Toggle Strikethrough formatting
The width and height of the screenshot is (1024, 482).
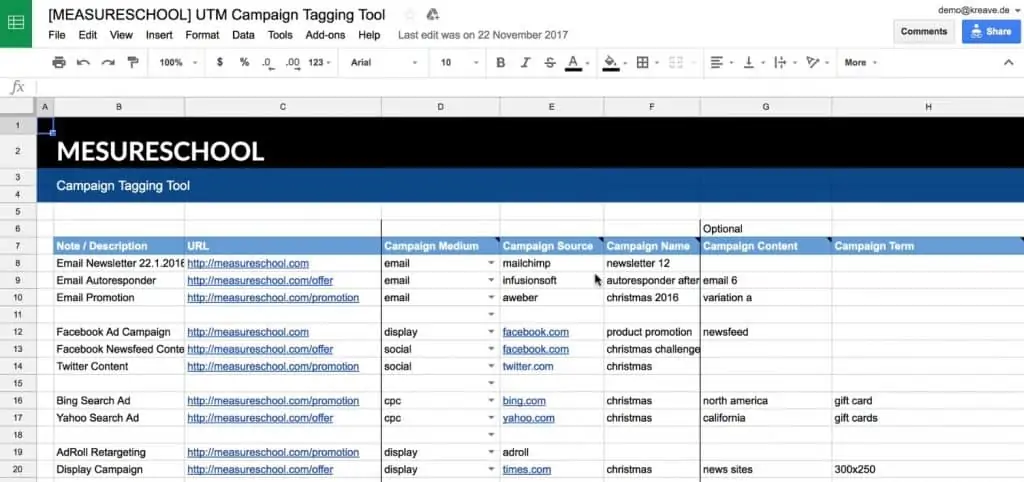coord(550,63)
